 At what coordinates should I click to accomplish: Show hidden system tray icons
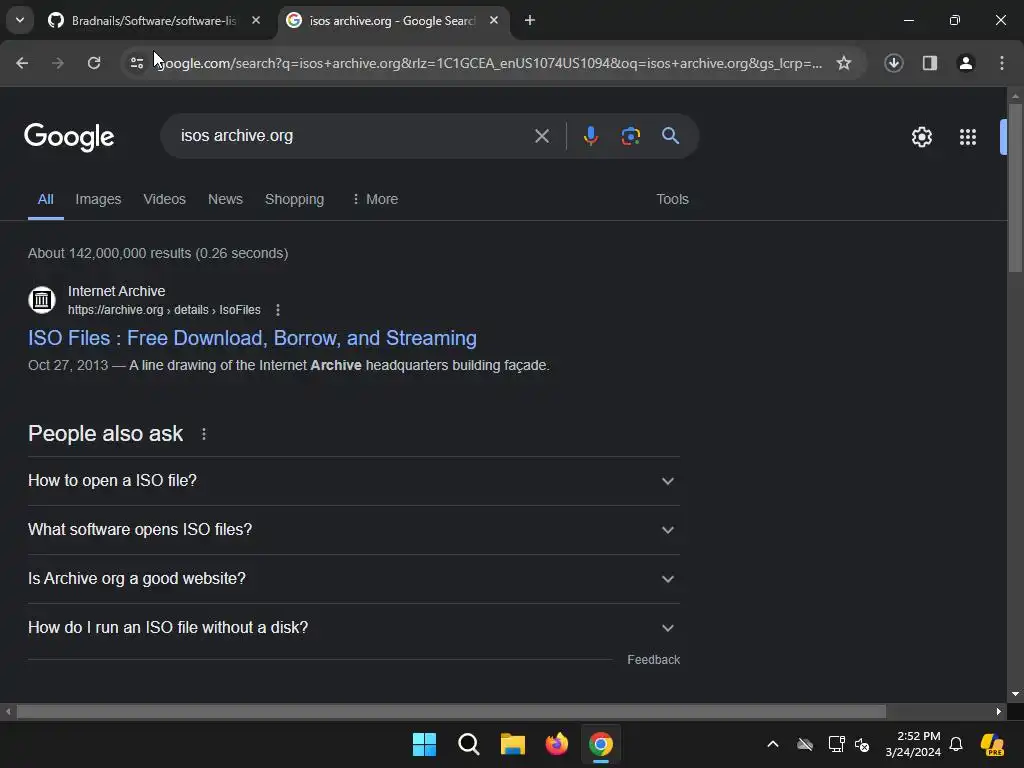pos(773,744)
